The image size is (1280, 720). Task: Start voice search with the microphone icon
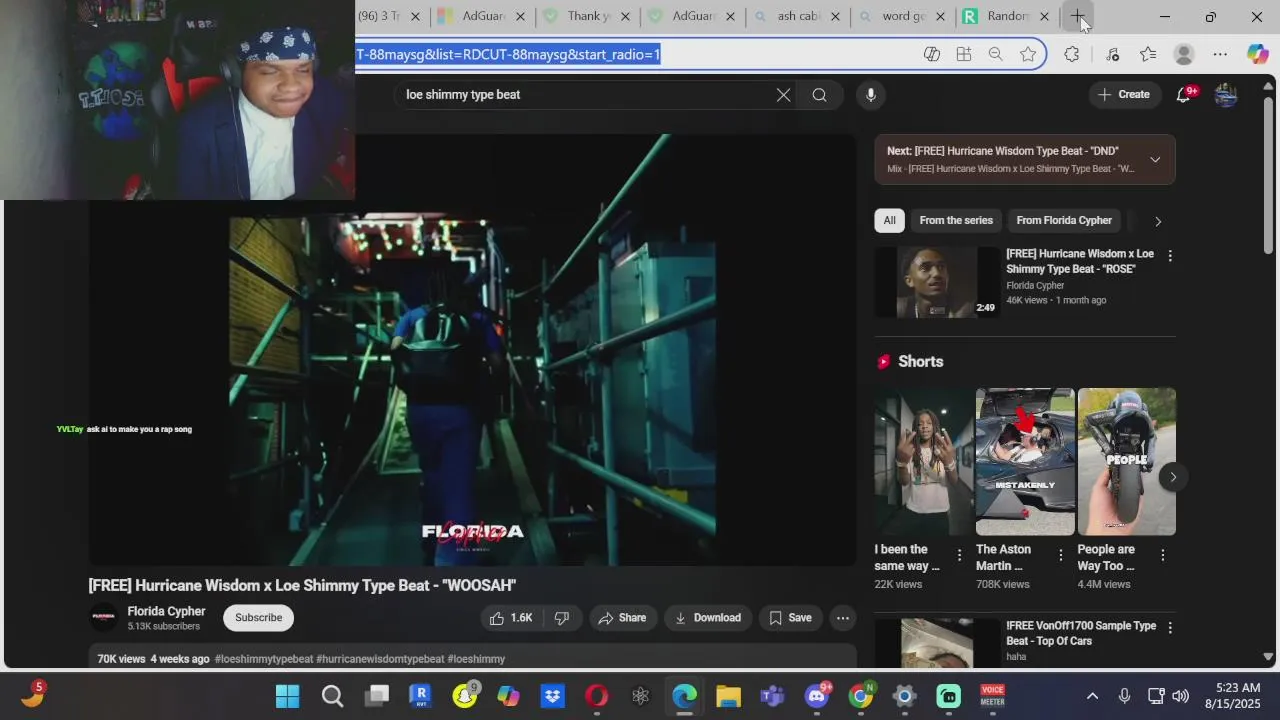[x=871, y=95]
